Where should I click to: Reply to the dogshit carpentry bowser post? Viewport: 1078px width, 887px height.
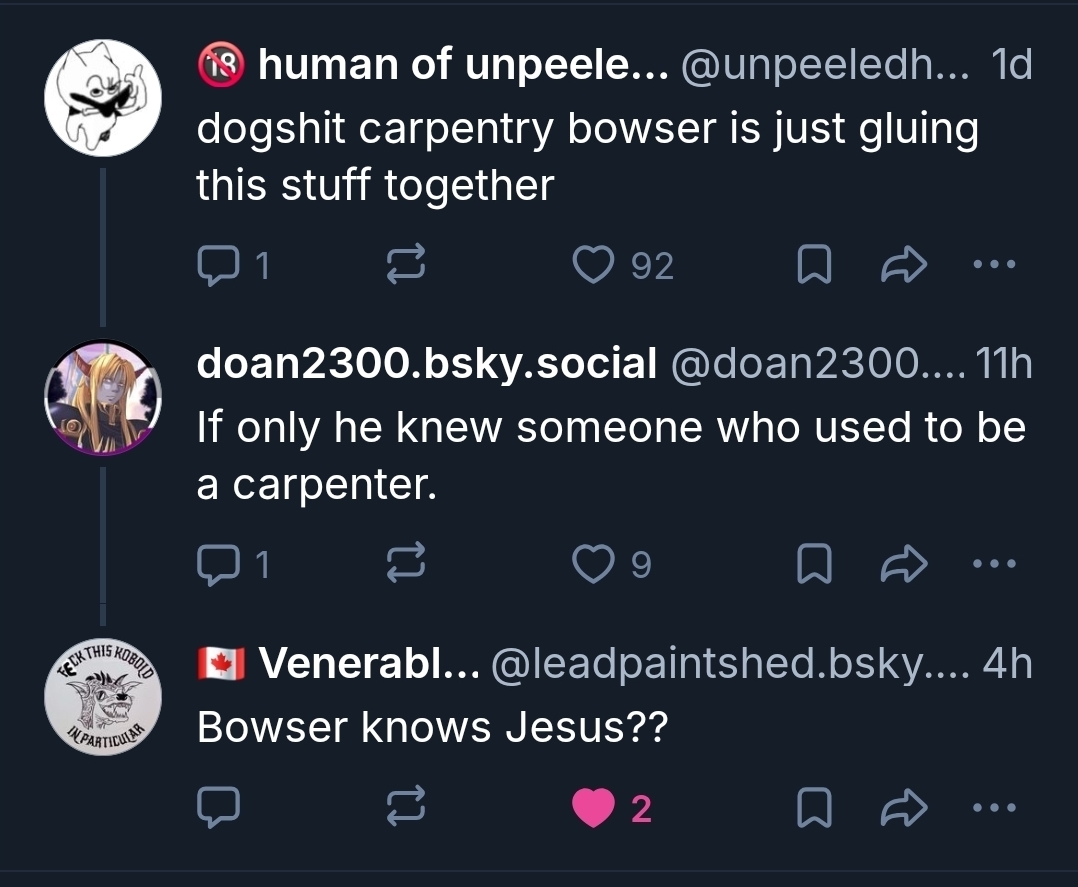[216, 265]
